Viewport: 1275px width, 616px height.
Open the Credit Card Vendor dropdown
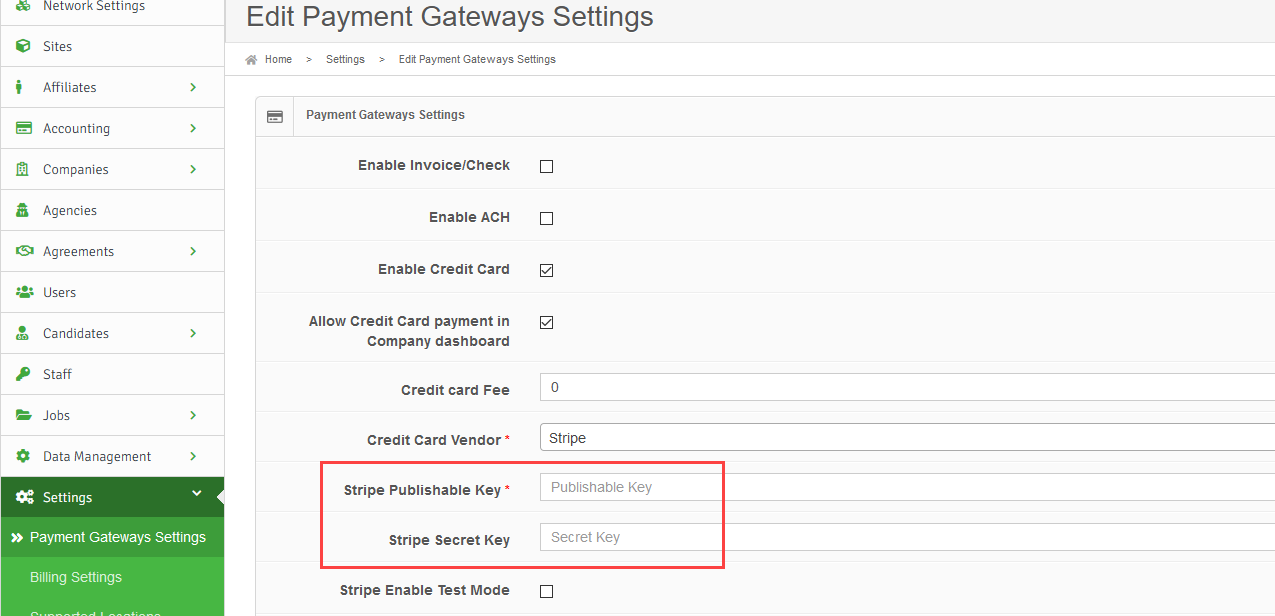(x=907, y=438)
